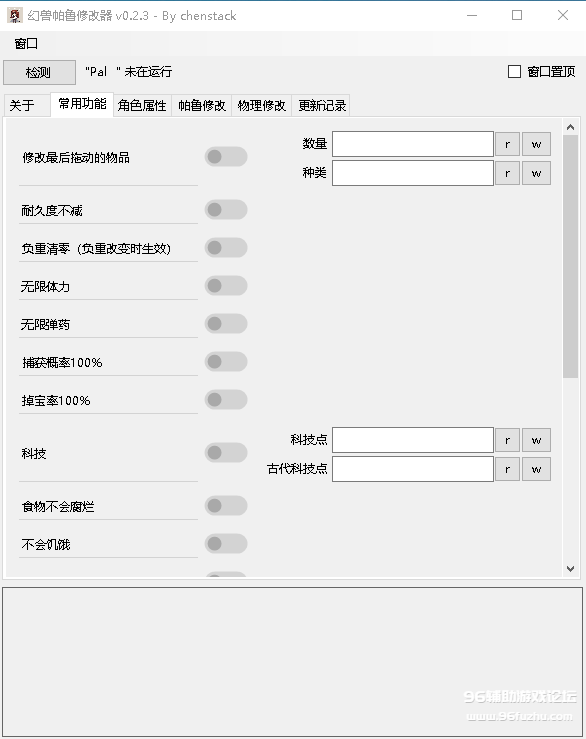
Task: Toggle the 耐久度不减 switch
Action: coord(226,210)
